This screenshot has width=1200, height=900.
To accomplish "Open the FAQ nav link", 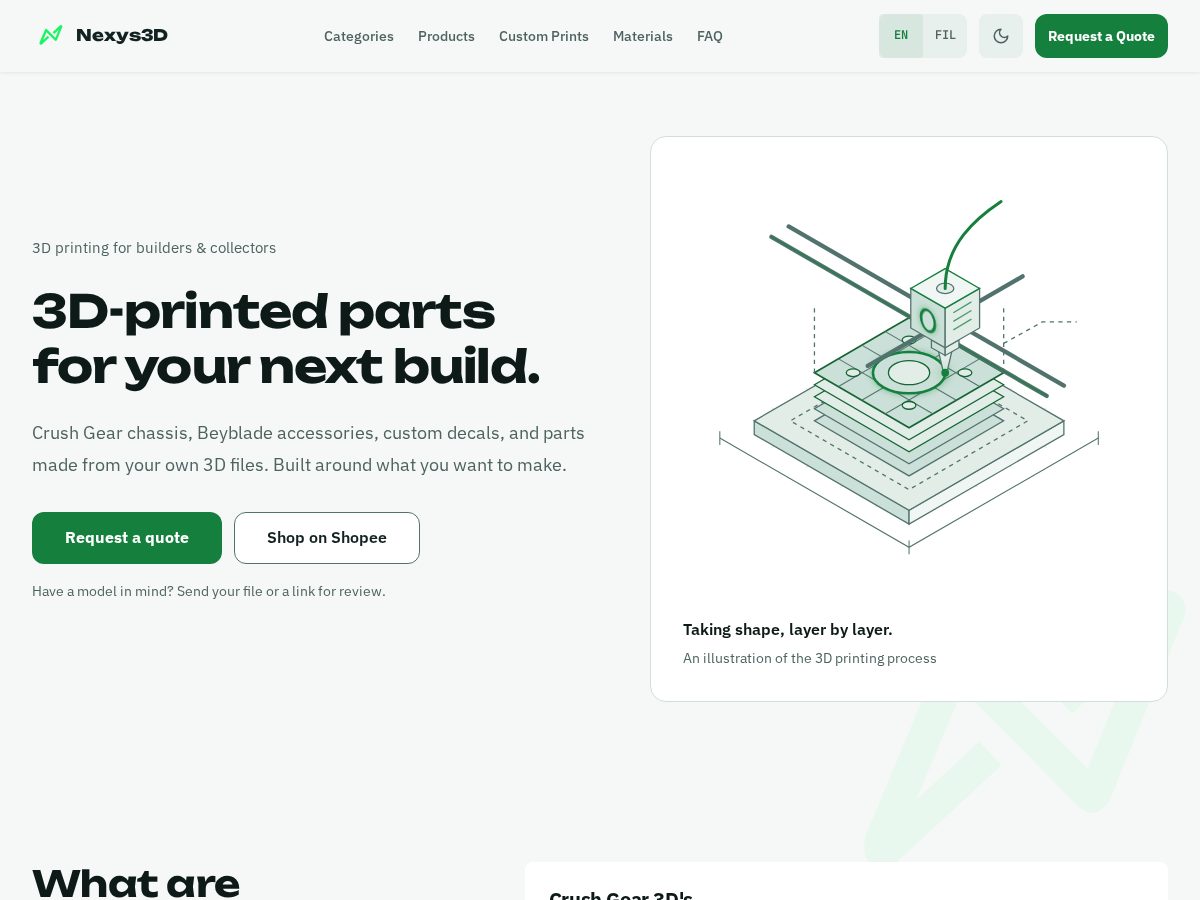I will [x=710, y=36].
